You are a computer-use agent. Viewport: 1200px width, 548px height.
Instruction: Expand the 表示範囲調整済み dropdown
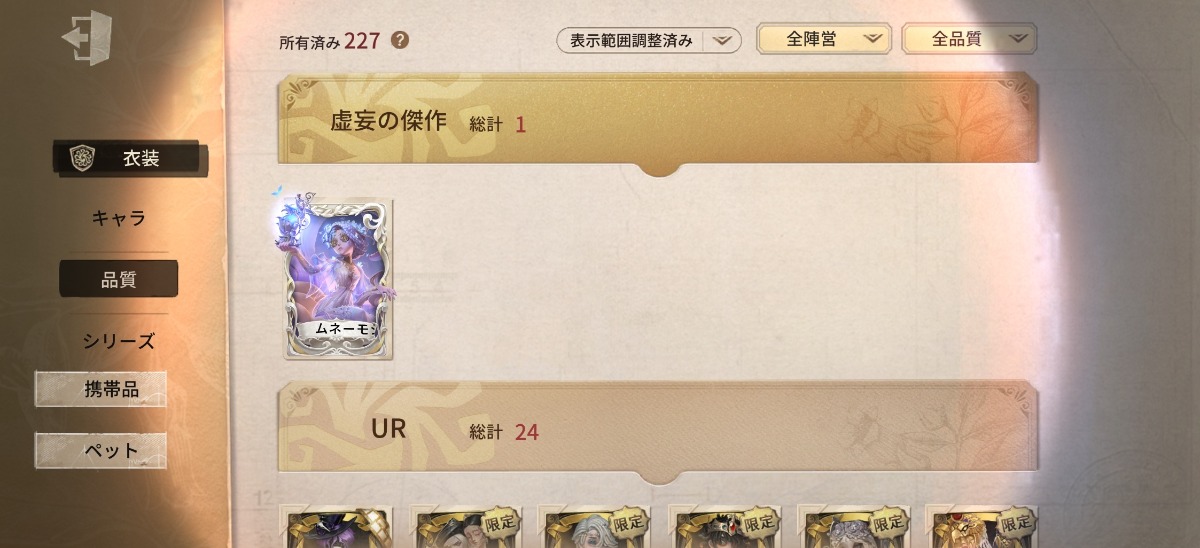[649, 40]
